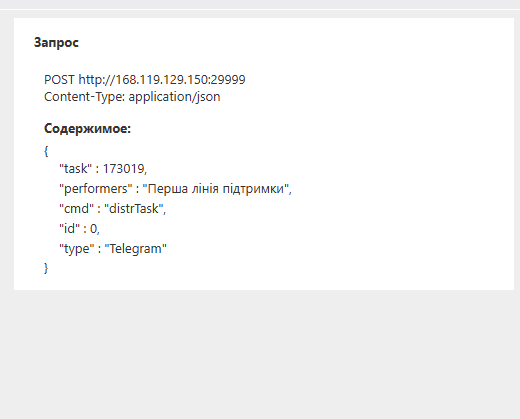The image size is (520, 419).
Task: Click the empty gray area below request panel
Action: 260,353
